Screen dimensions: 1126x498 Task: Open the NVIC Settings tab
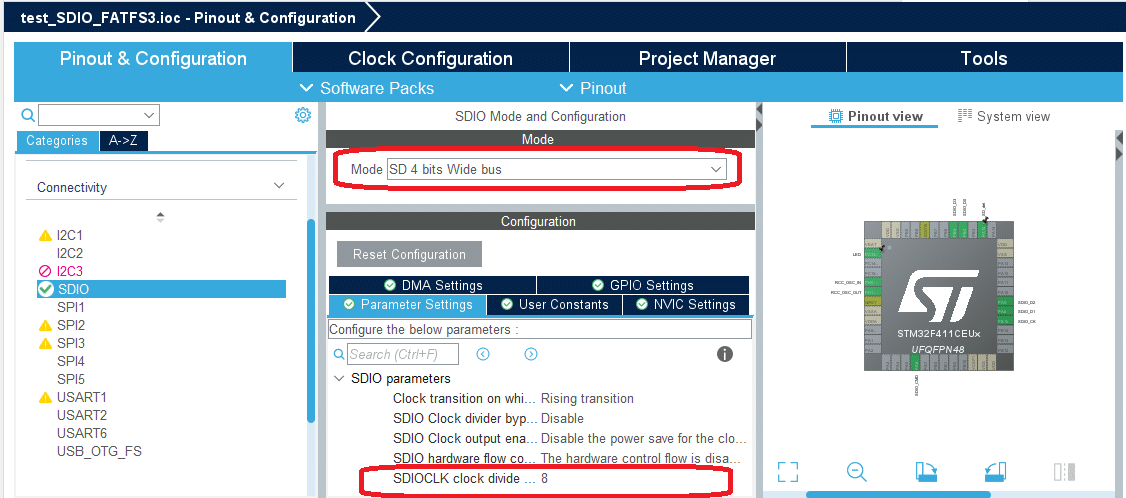tap(686, 305)
